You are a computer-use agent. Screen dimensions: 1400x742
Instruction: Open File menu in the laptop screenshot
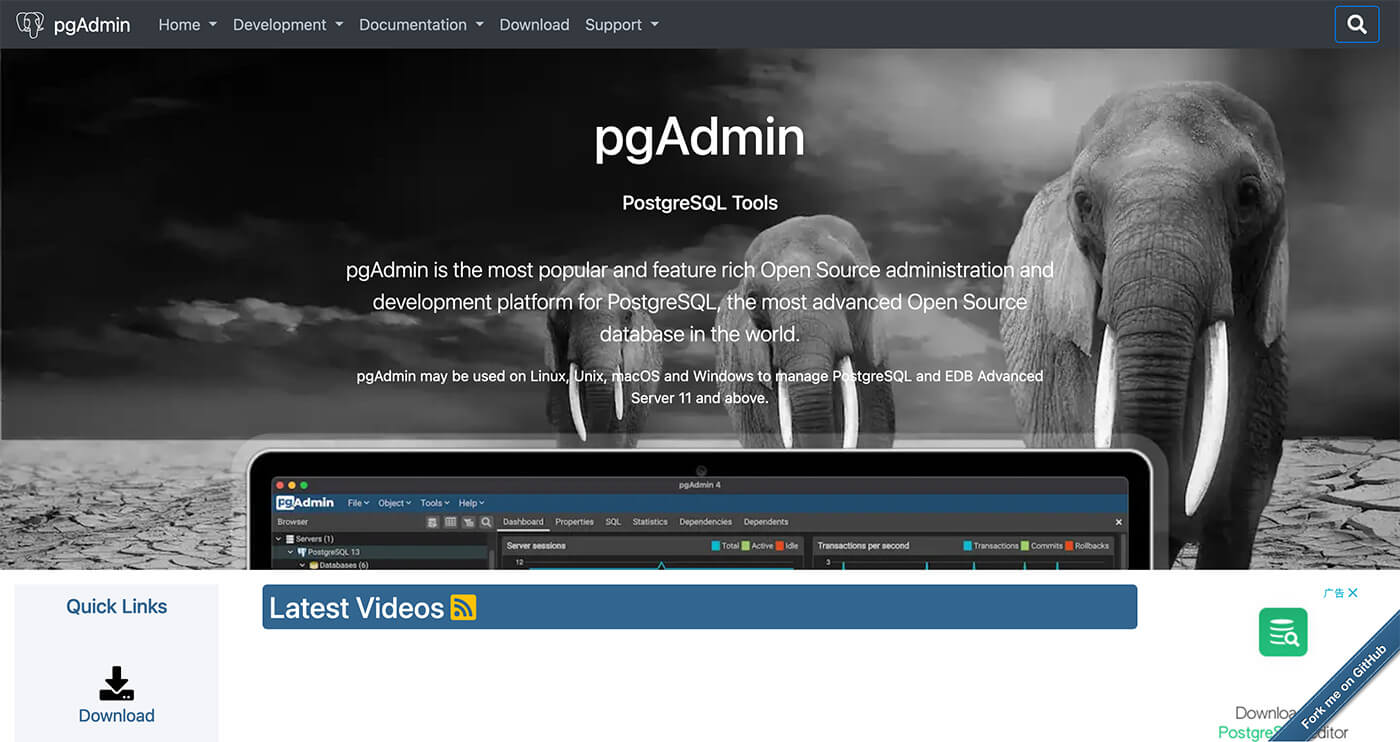[x=358, y=503]
